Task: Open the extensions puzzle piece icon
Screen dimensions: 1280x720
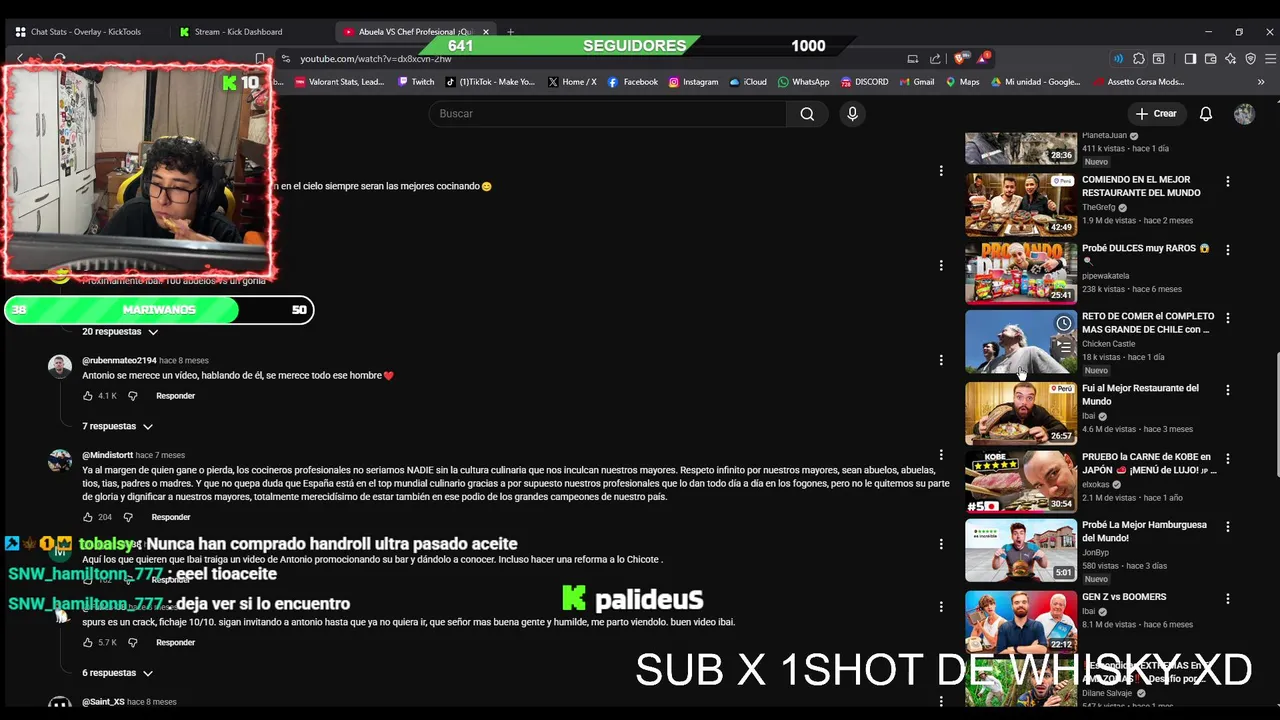Action: click(x=1139, y=59)
